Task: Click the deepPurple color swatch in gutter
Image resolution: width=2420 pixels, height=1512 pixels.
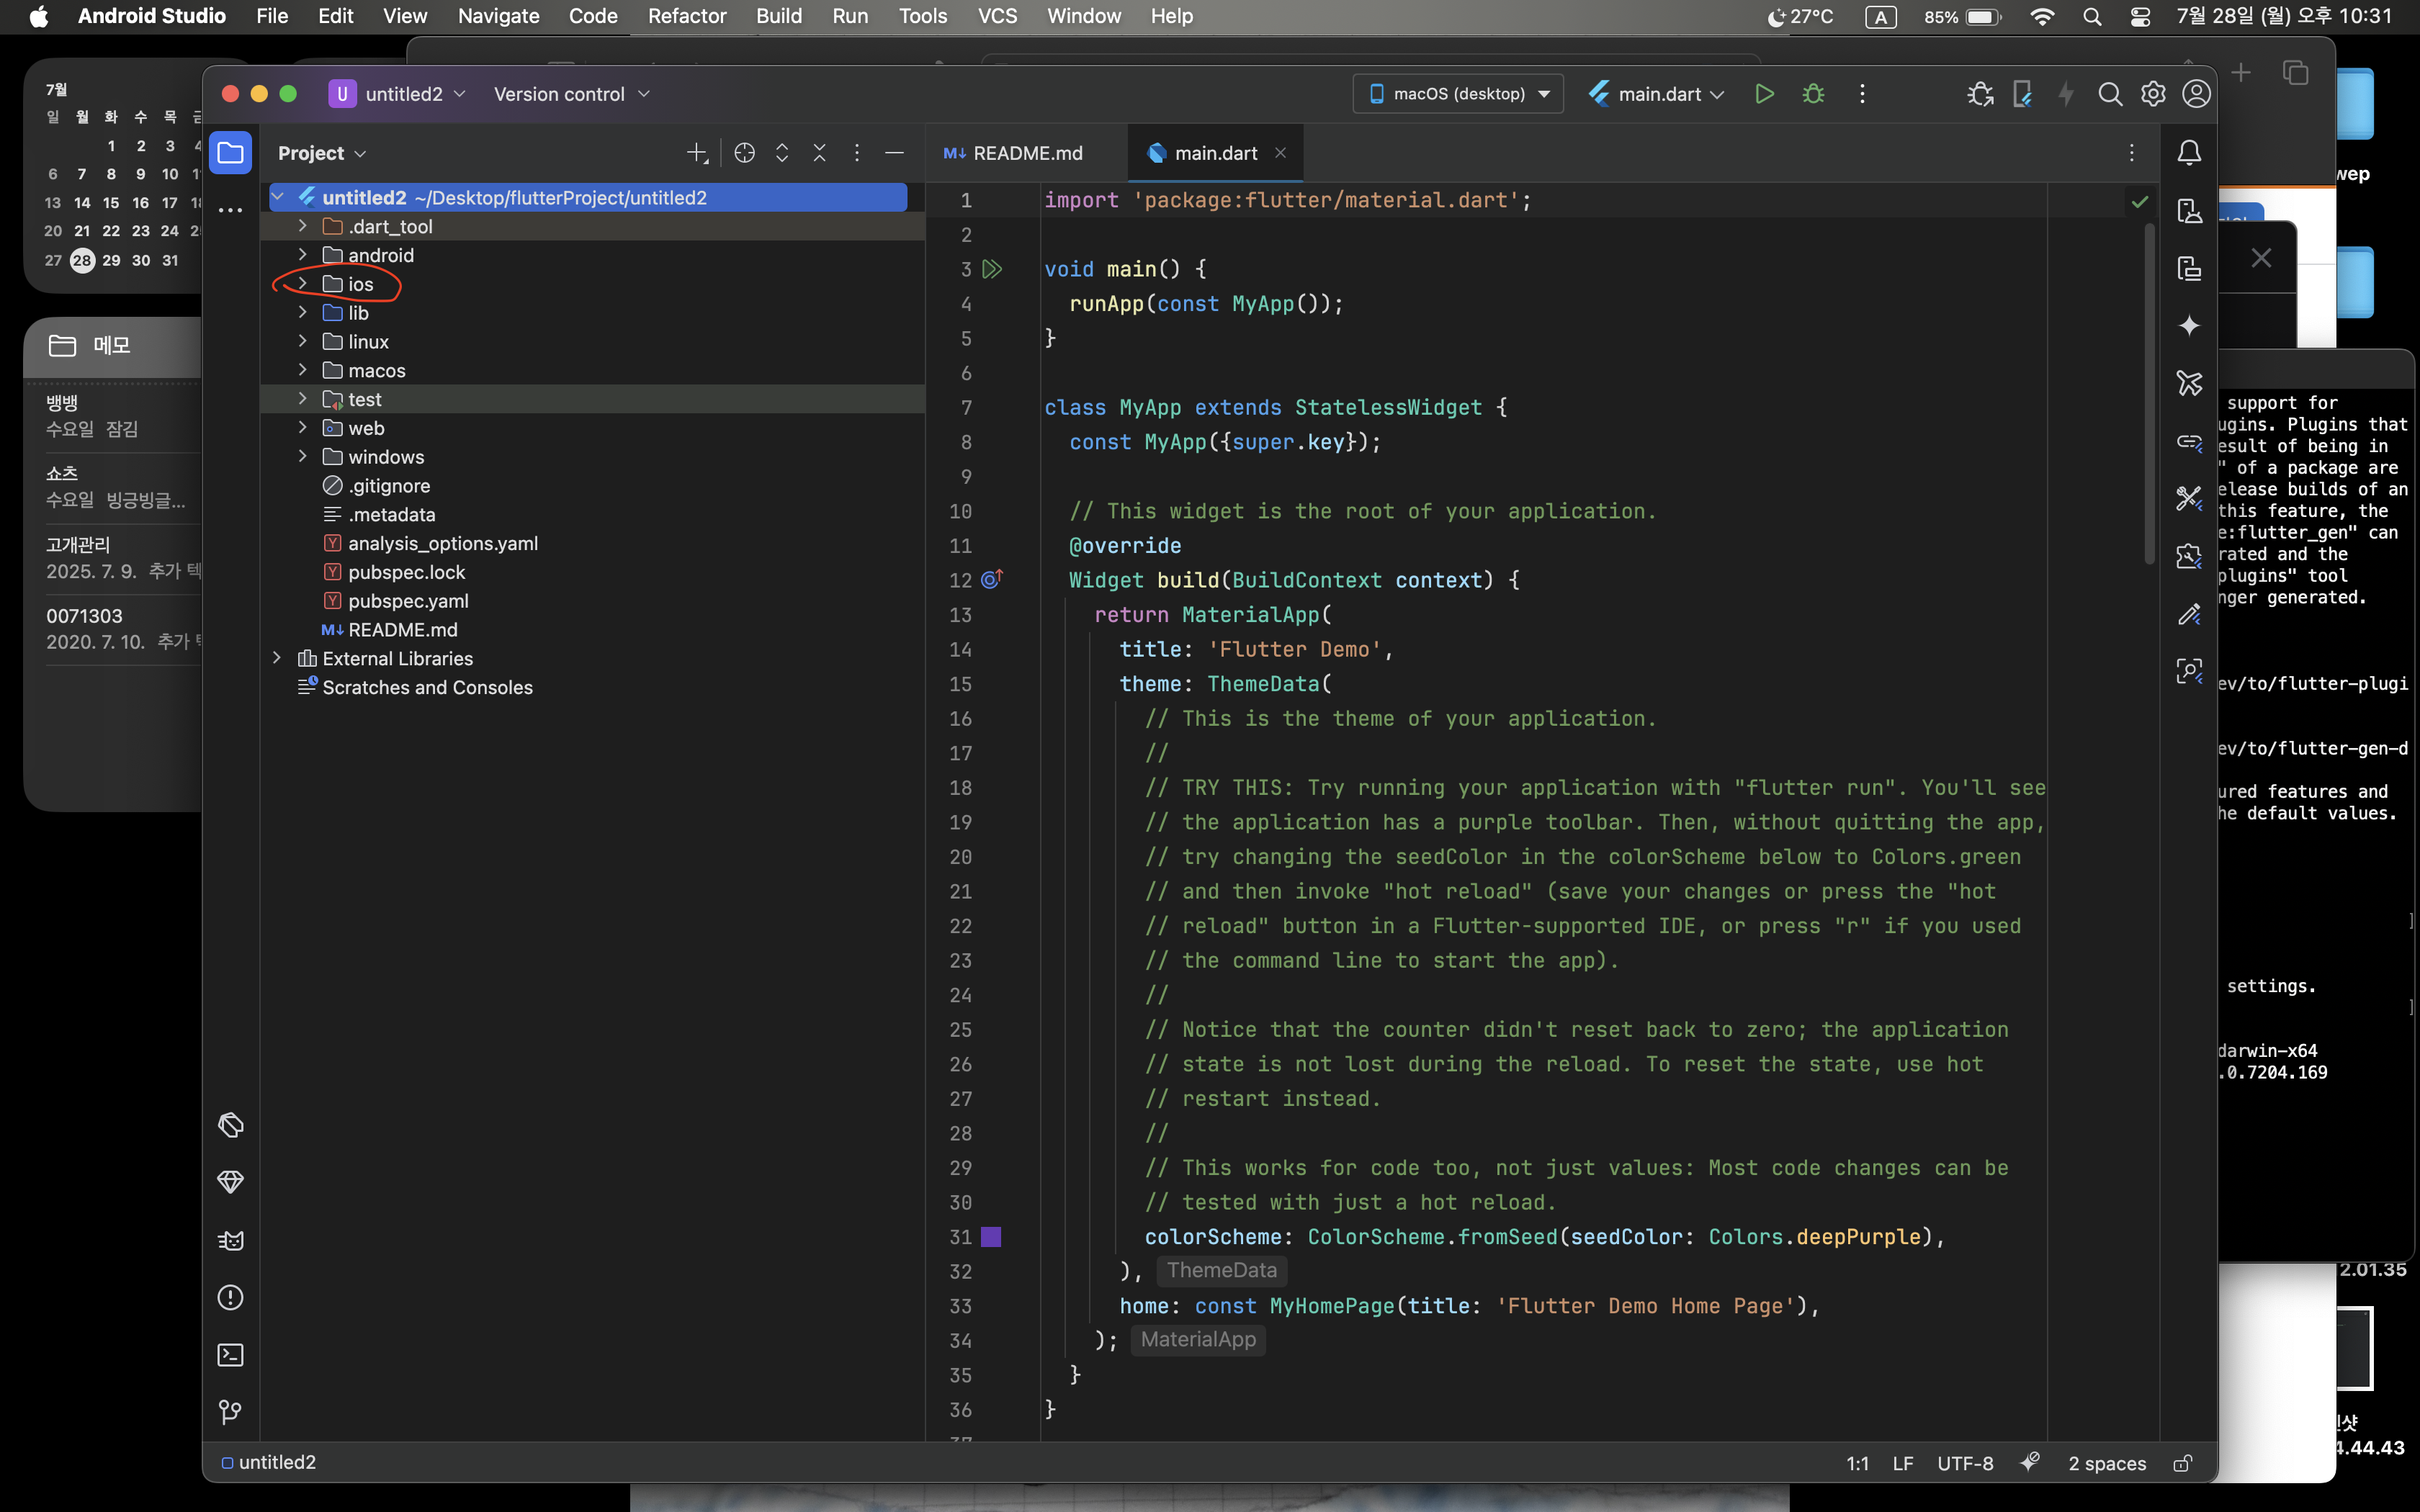Action: tap(991, 1237)
